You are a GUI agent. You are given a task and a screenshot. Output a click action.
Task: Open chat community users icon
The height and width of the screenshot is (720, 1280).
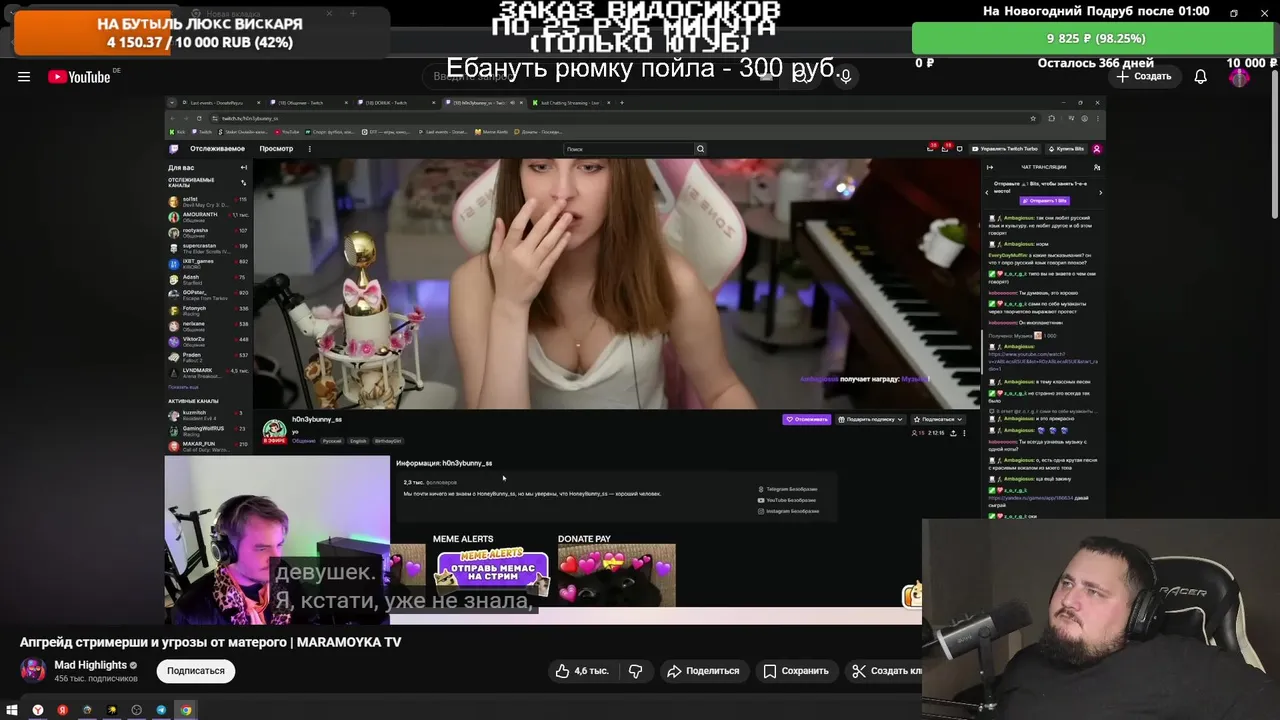click(x=1097, y=167)
